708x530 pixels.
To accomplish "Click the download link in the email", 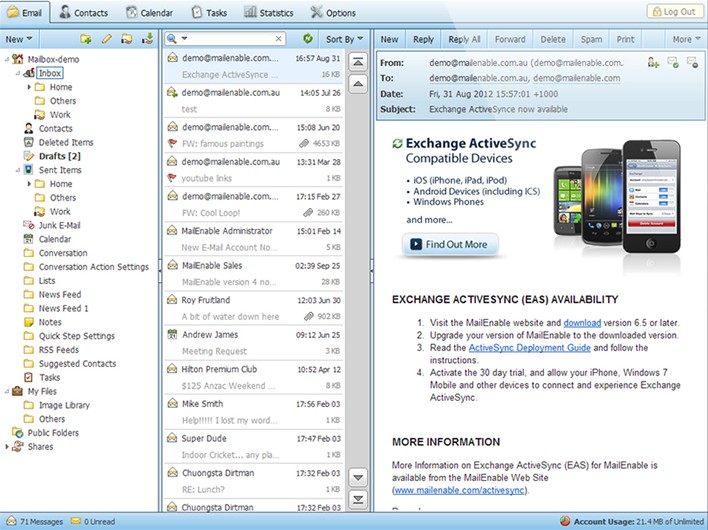I will coord(582,323).
